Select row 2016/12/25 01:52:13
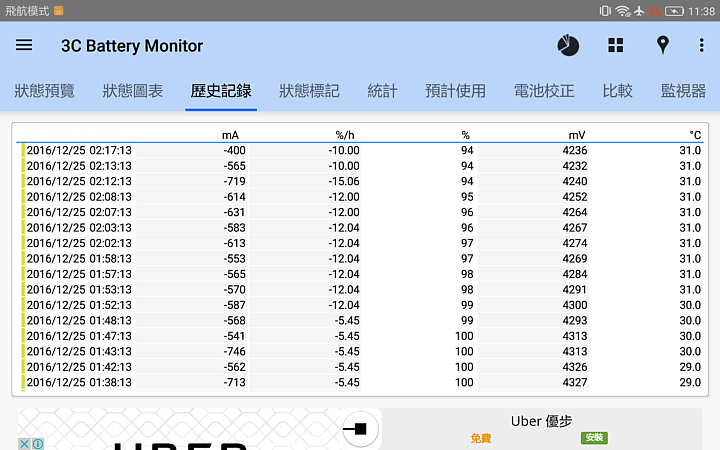The width and height of the screenshot is (720, 450). point(362,305)
